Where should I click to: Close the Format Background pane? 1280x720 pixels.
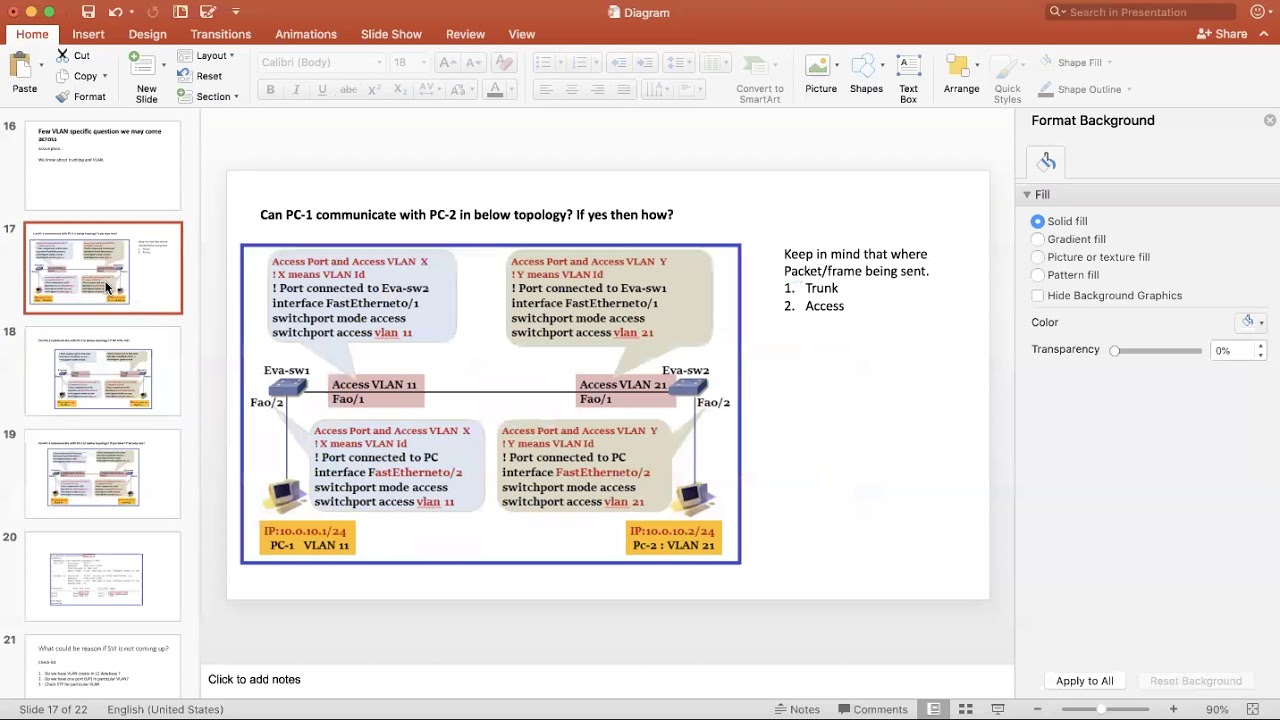tap(1270, 120)
